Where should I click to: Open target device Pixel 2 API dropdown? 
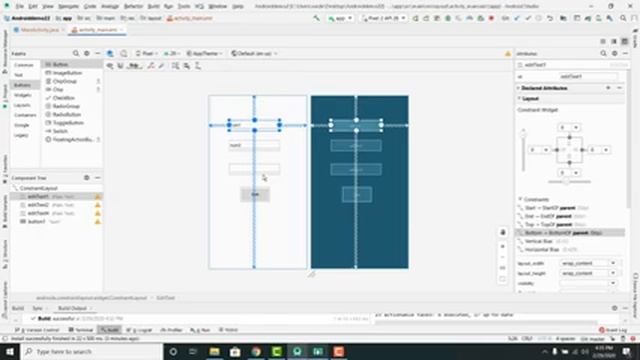384,18
